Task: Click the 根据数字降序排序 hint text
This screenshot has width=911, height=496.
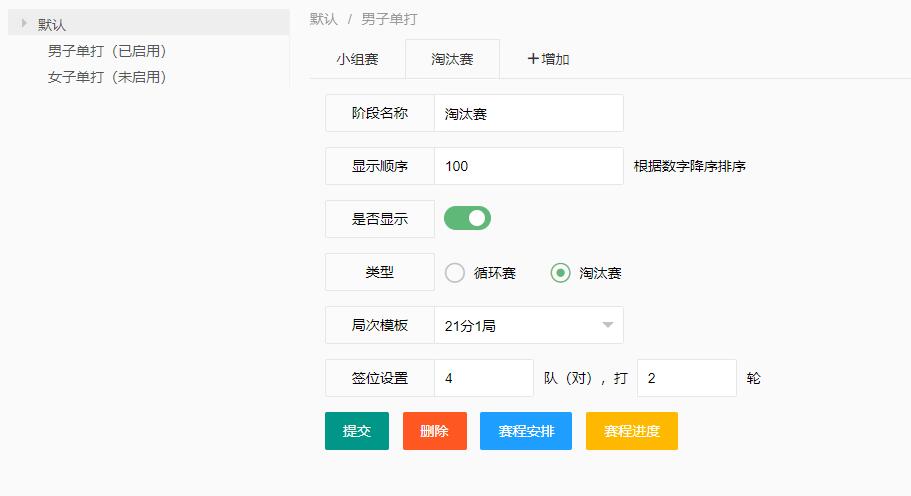Action: click(690, 167)
